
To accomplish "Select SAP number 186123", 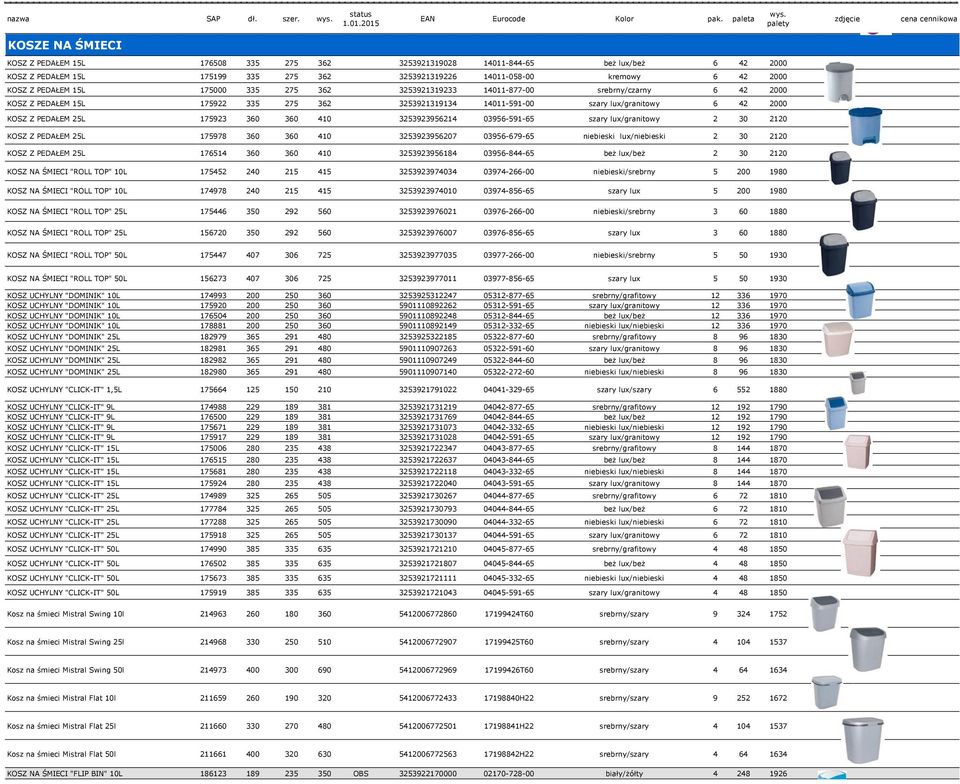I will (x=213, y=774).
